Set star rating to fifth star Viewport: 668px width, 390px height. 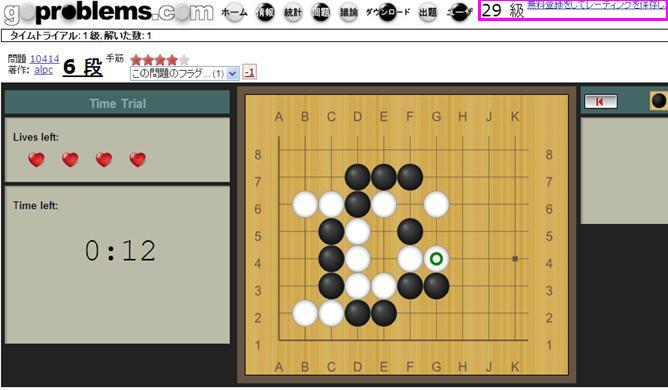pyautogui.click(x=184, y=60)
